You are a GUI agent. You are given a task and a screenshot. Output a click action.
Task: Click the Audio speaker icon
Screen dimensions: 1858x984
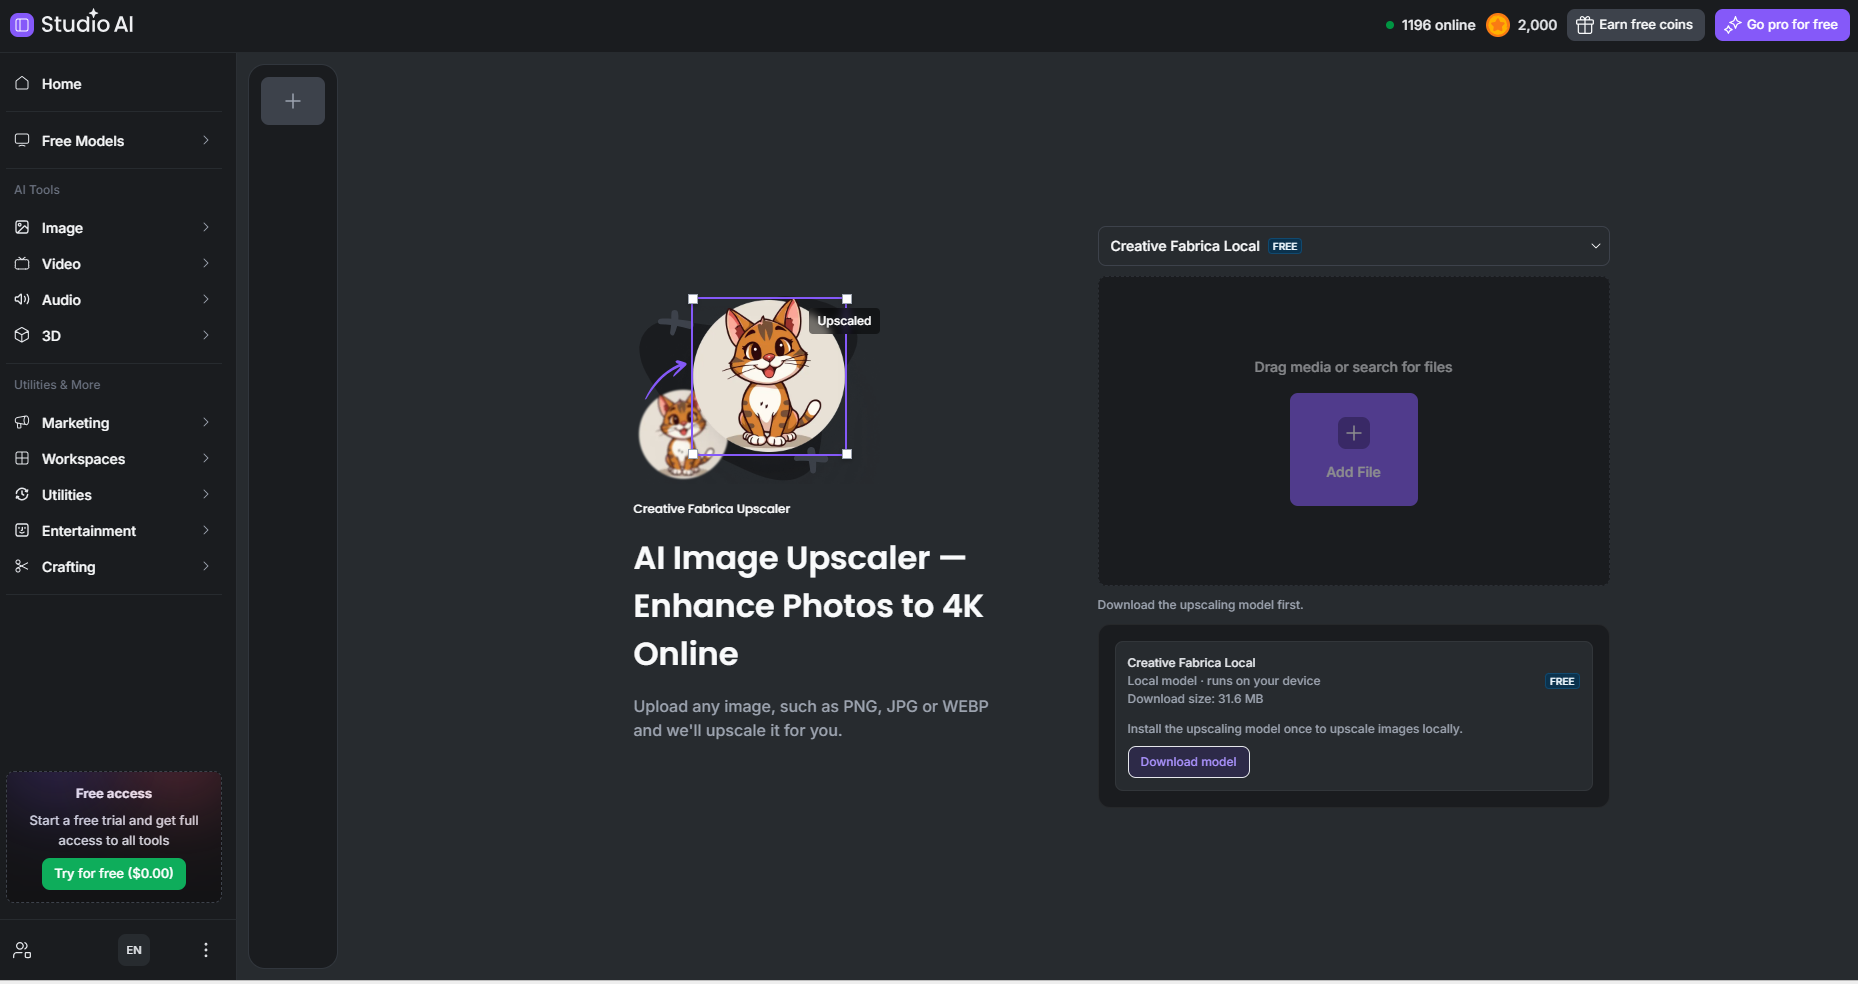22,299
